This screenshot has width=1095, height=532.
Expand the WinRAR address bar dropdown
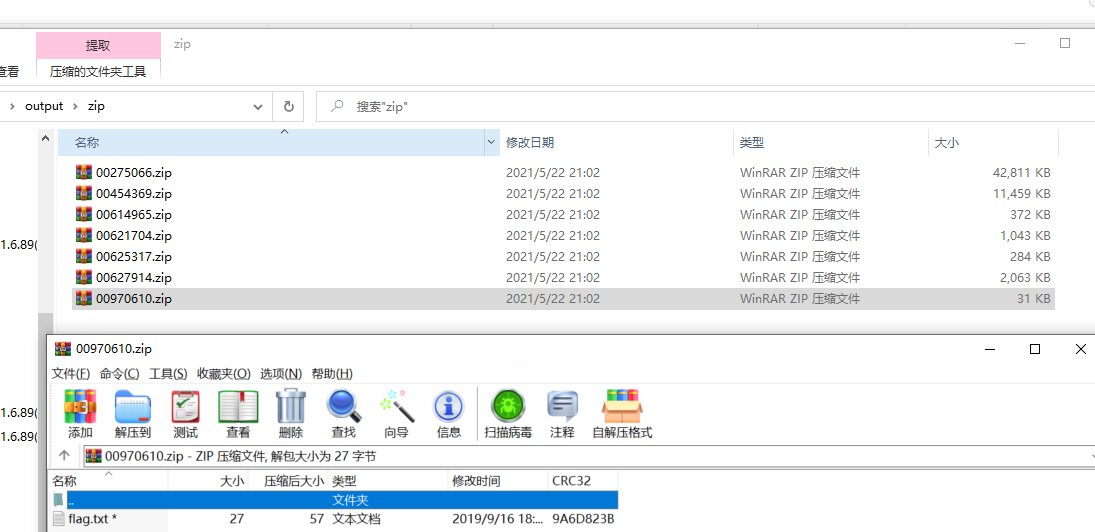[x=1091, y=456]
